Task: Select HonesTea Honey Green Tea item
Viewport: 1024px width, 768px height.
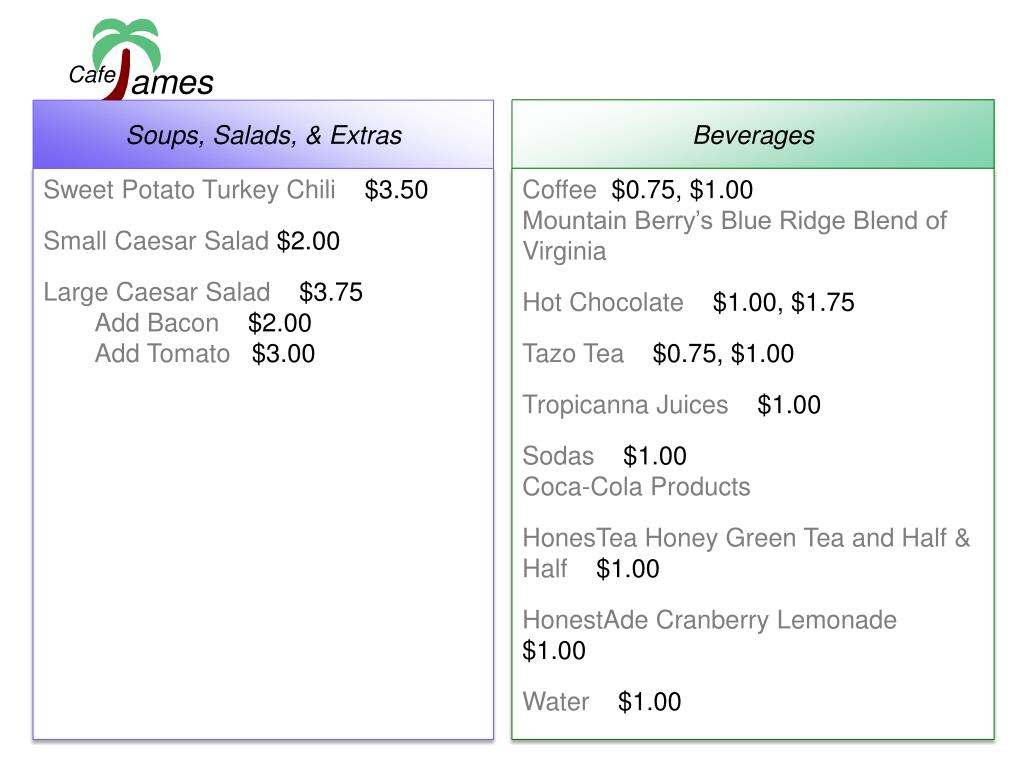Action: coord(746,553)
